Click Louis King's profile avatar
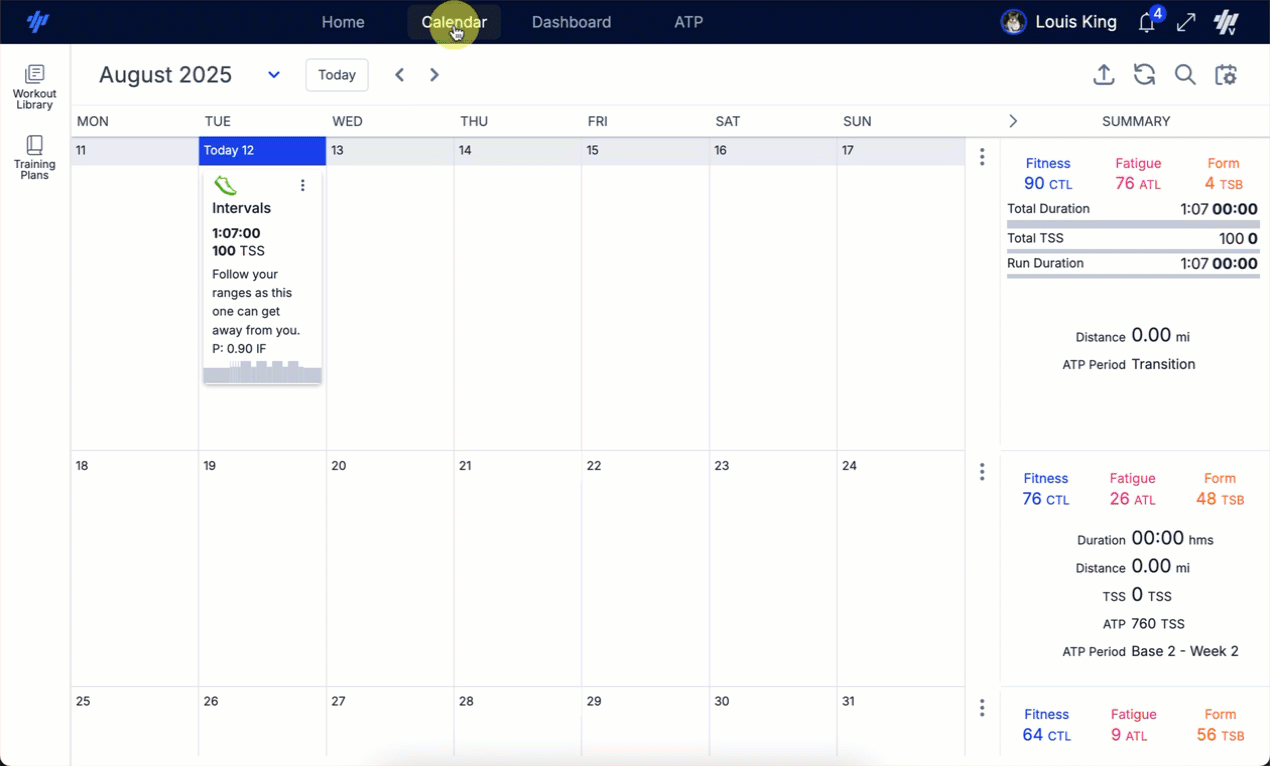Viewport: 1270px width, 766px height. (x=1013, y=22)
